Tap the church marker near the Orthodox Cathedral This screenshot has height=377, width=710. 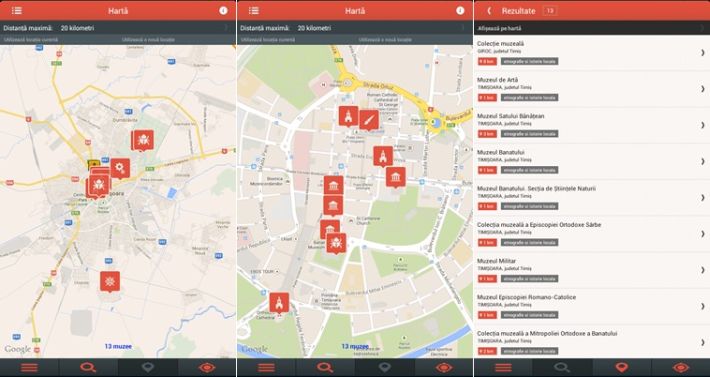pyautogui.click(x=279, y=303)
